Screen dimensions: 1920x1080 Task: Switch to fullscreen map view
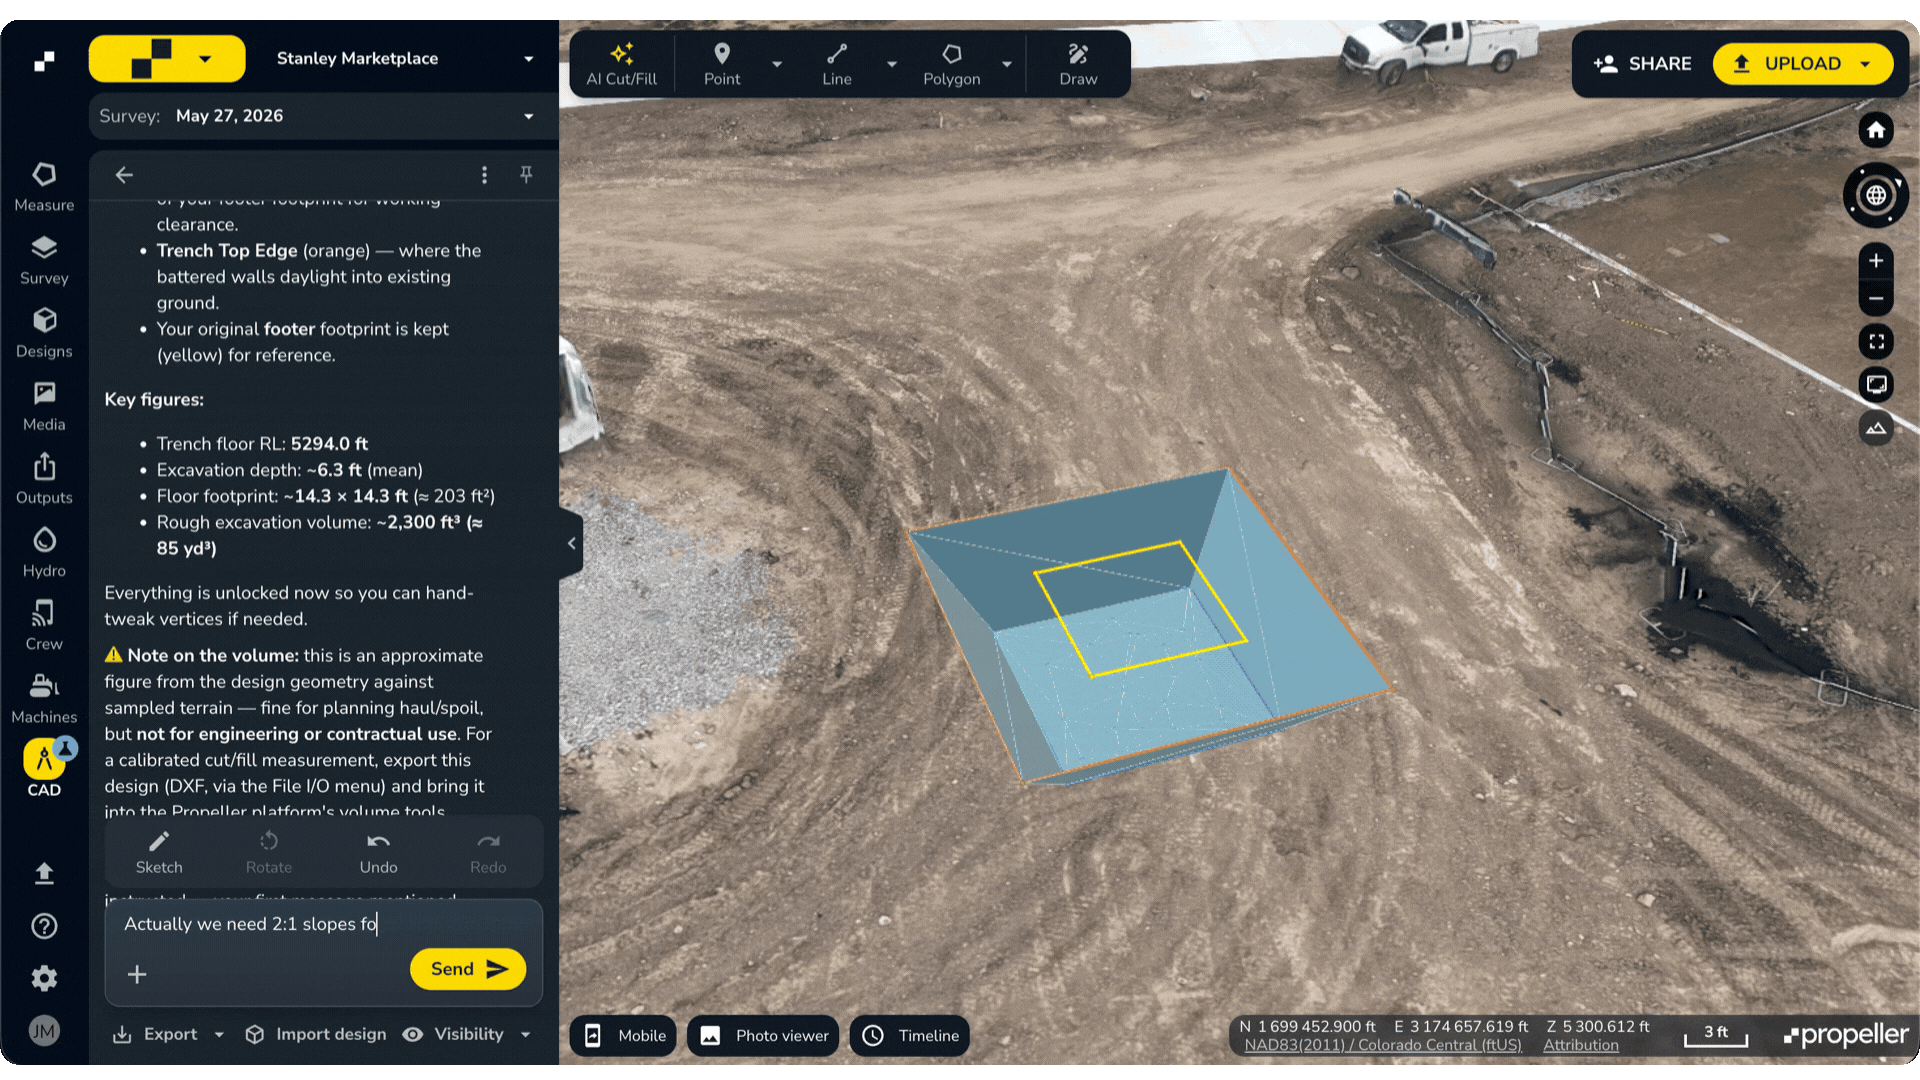click(1876, 342)
